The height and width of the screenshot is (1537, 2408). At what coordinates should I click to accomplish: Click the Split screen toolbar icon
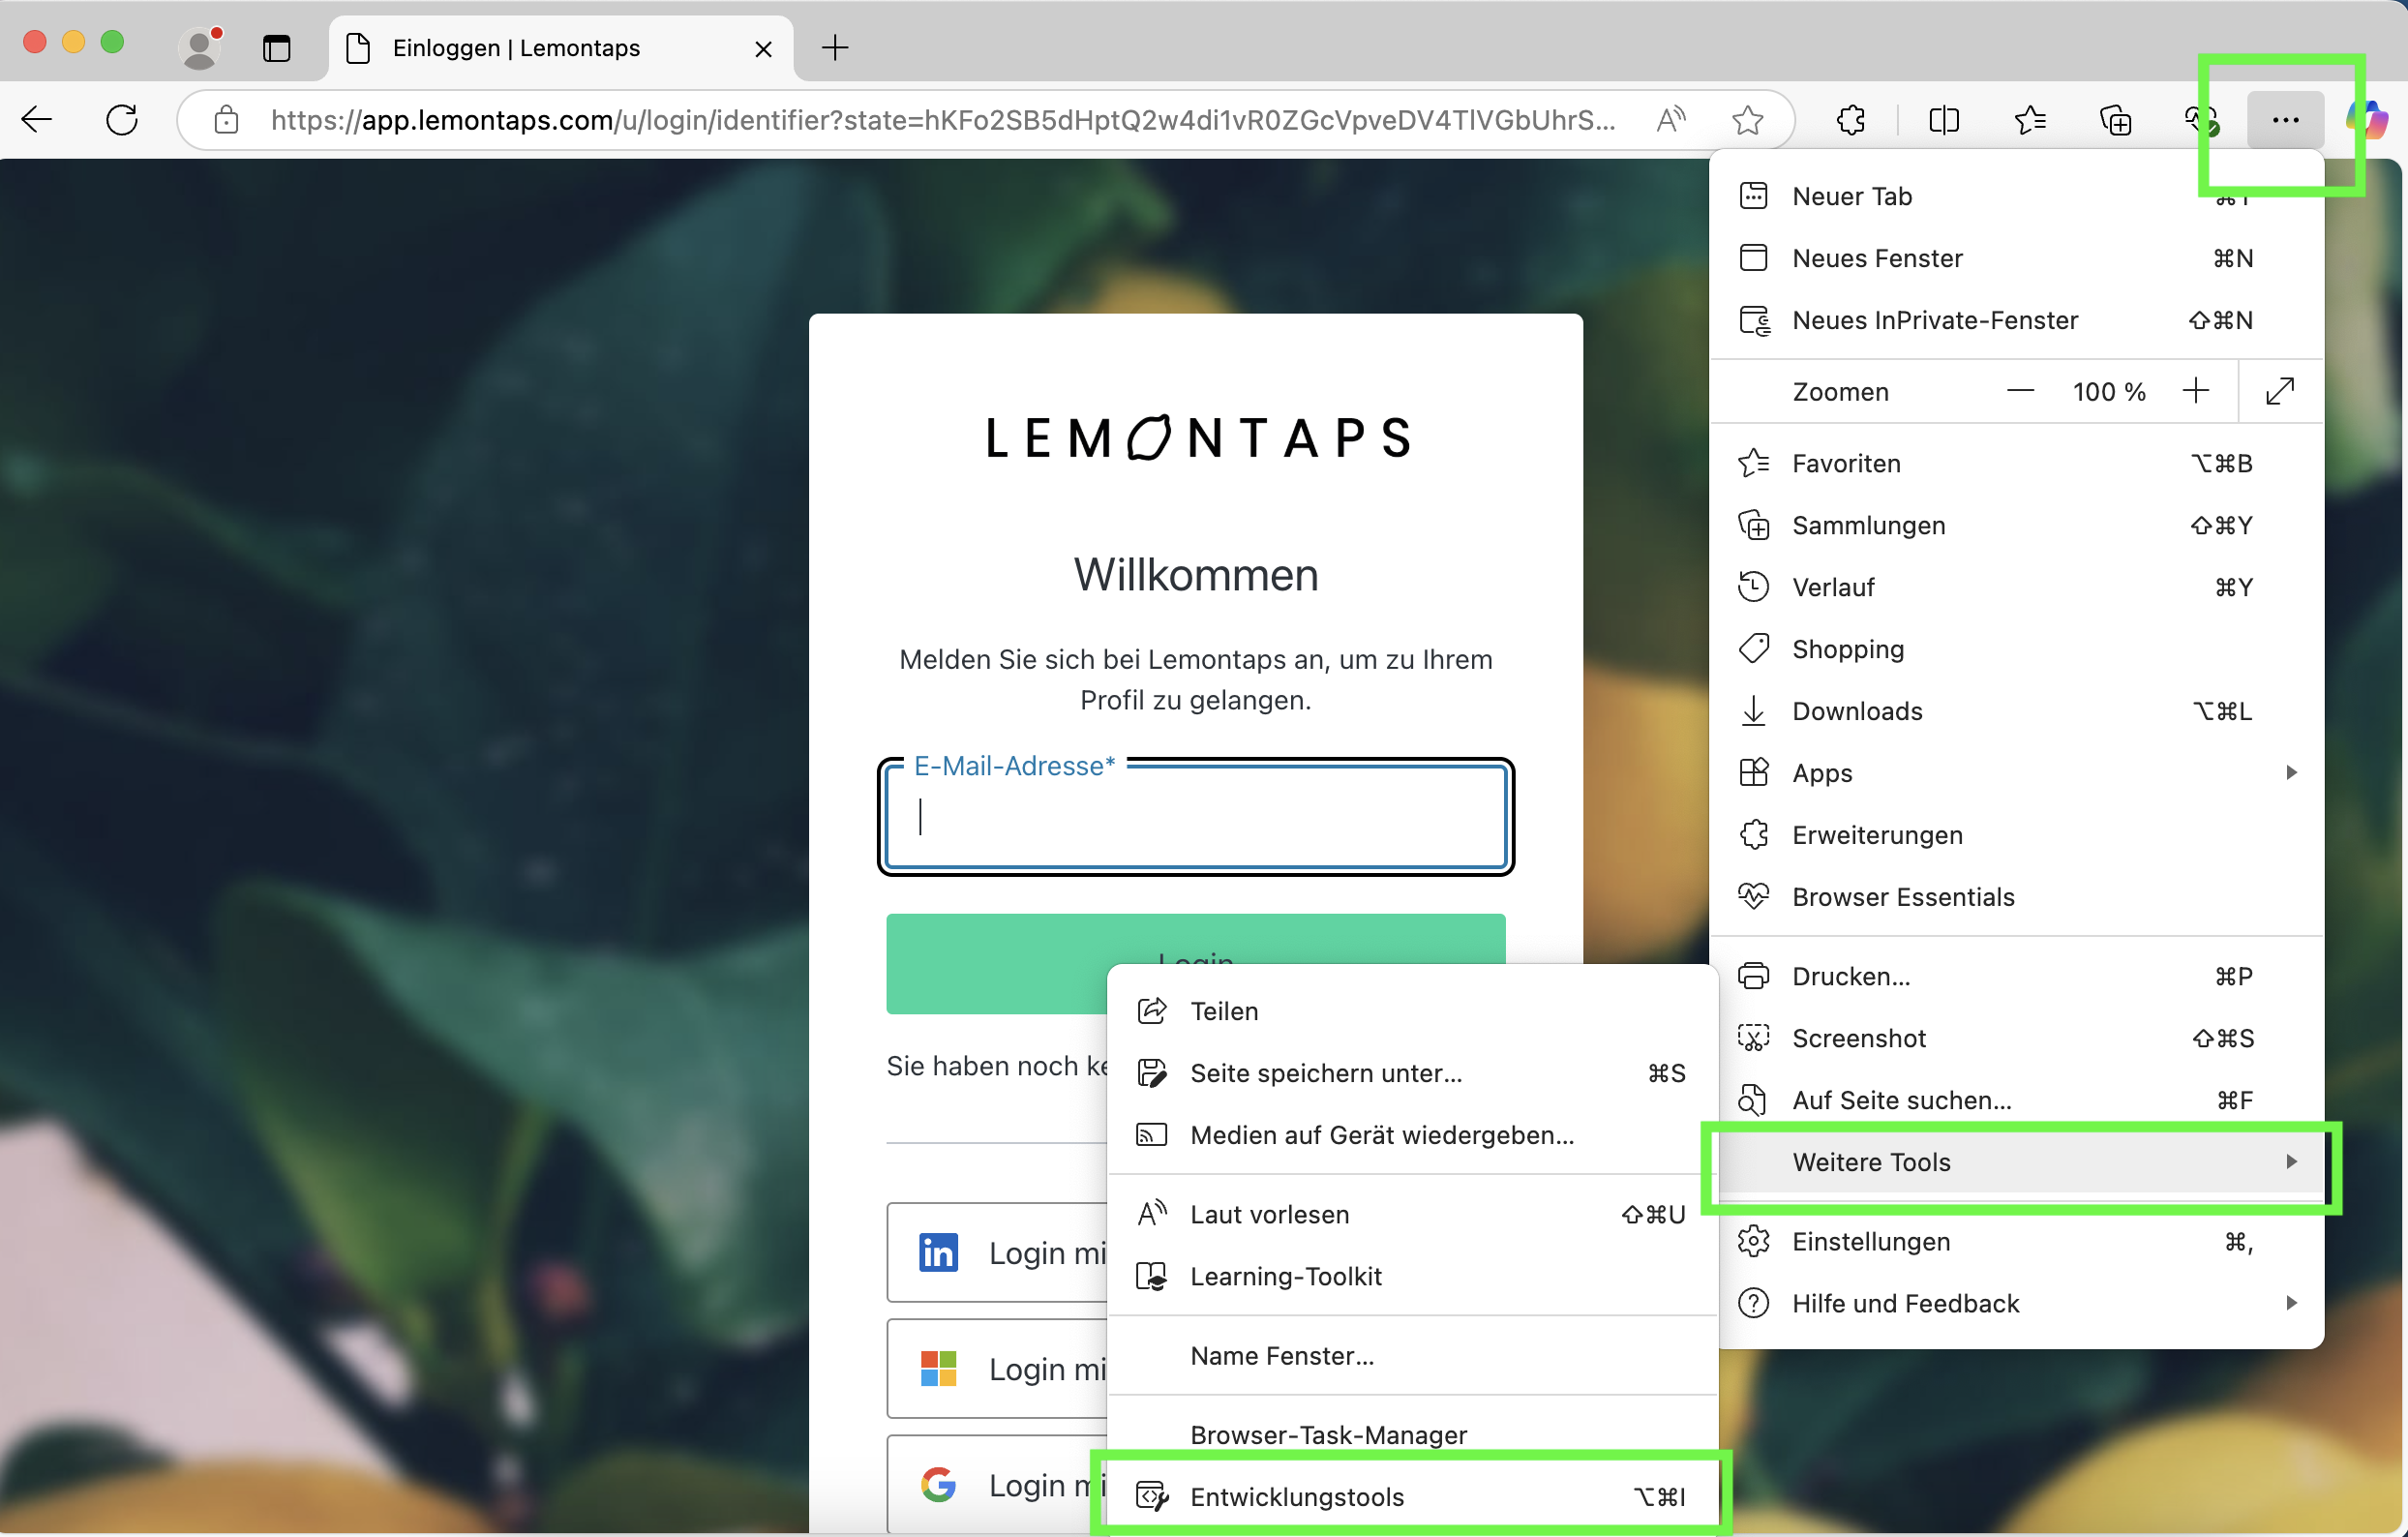[1943, 120]
